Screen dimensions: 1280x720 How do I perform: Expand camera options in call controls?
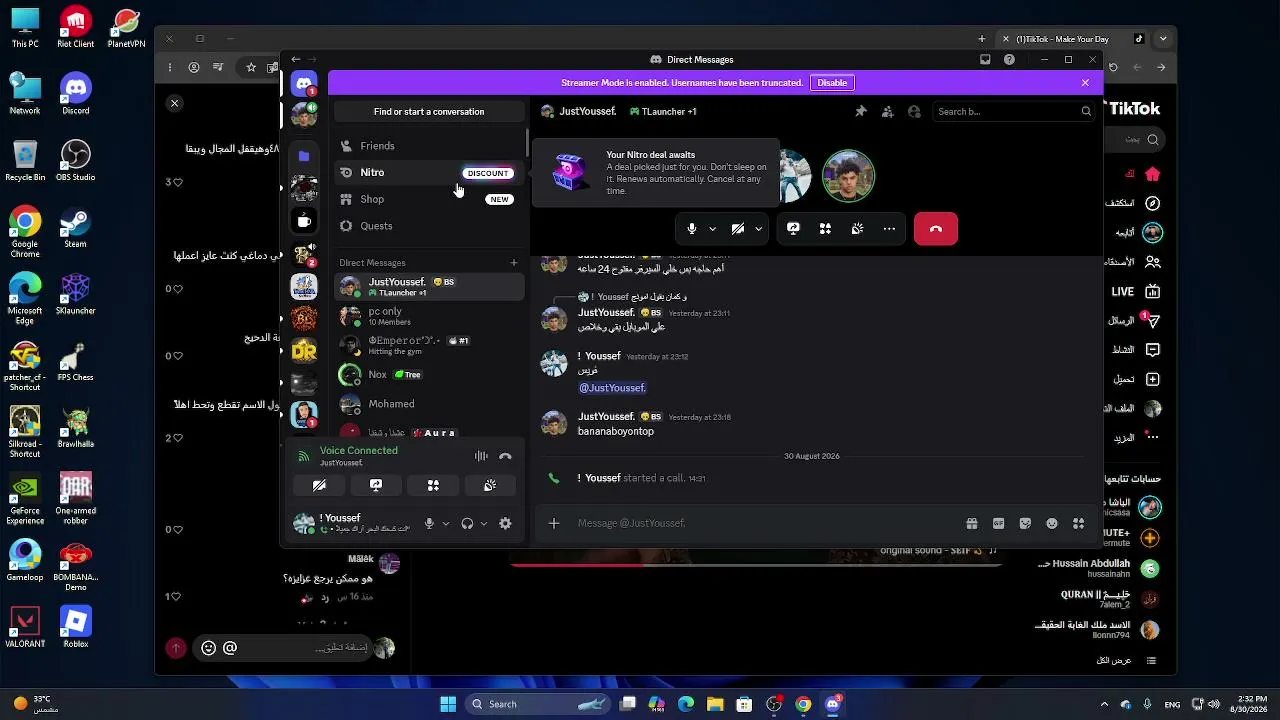[x=759, y=229]
